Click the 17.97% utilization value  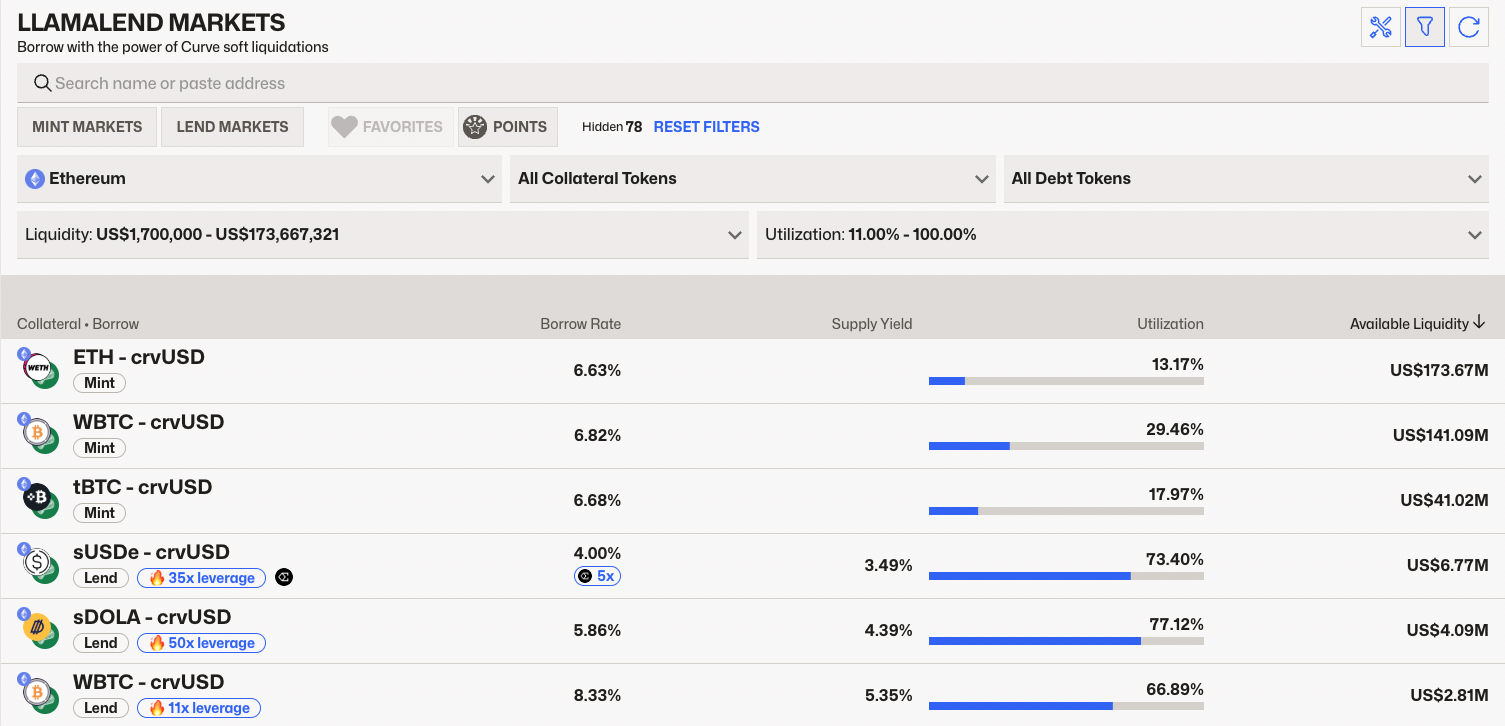(1178, 494)
